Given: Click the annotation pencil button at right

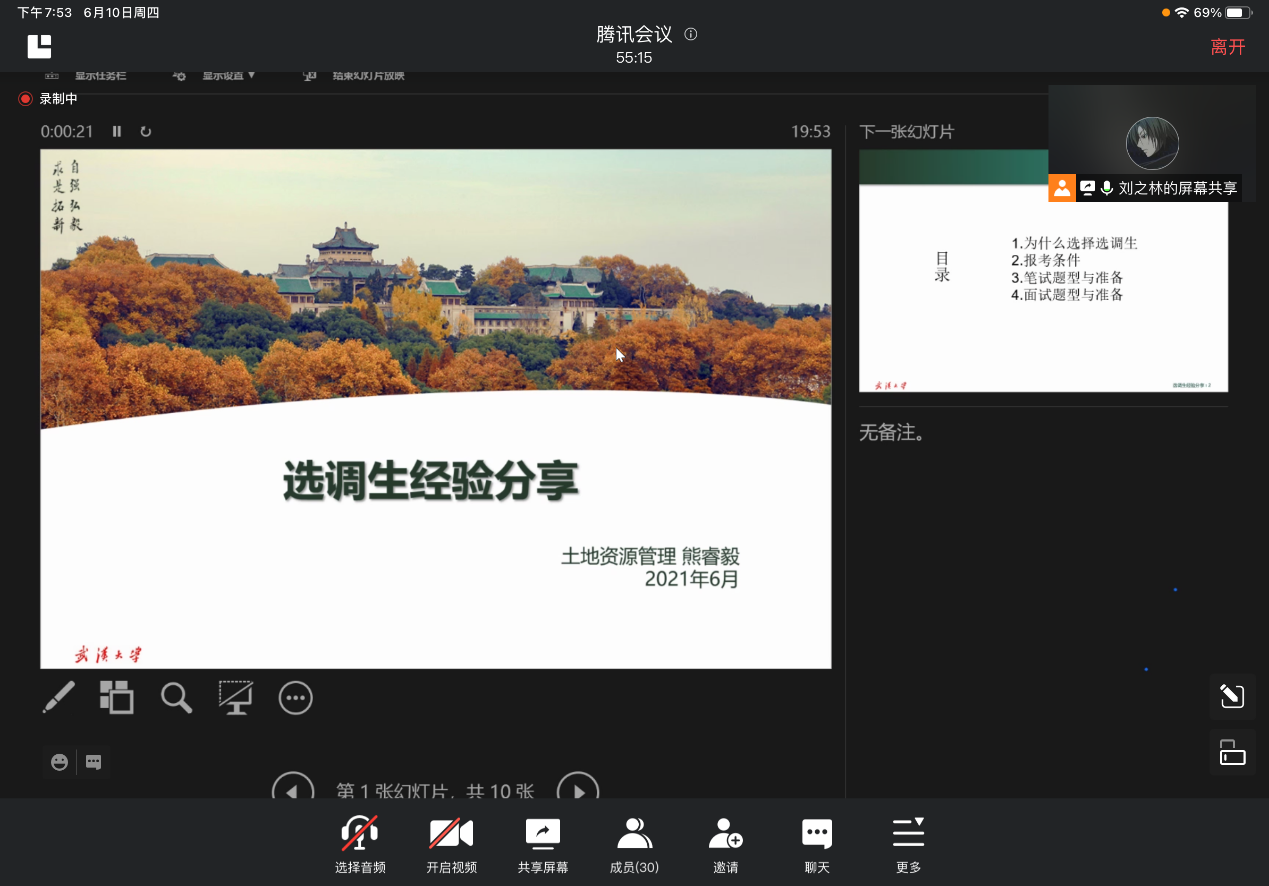Looking at the screenshot, I should pyautogui.click(x=1232, y=696).
